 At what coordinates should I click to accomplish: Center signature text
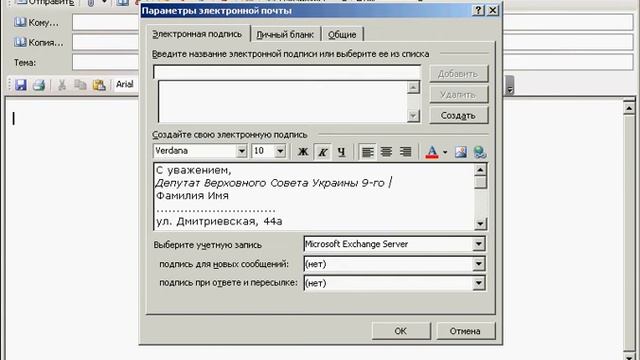386,152
